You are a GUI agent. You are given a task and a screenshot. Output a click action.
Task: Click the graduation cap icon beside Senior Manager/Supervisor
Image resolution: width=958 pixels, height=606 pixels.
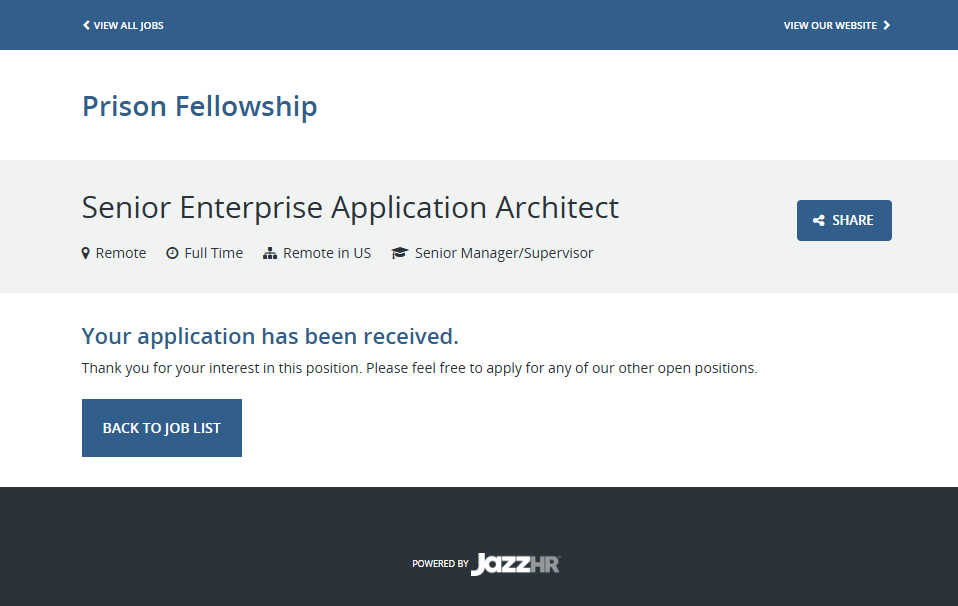coord(400,253)
